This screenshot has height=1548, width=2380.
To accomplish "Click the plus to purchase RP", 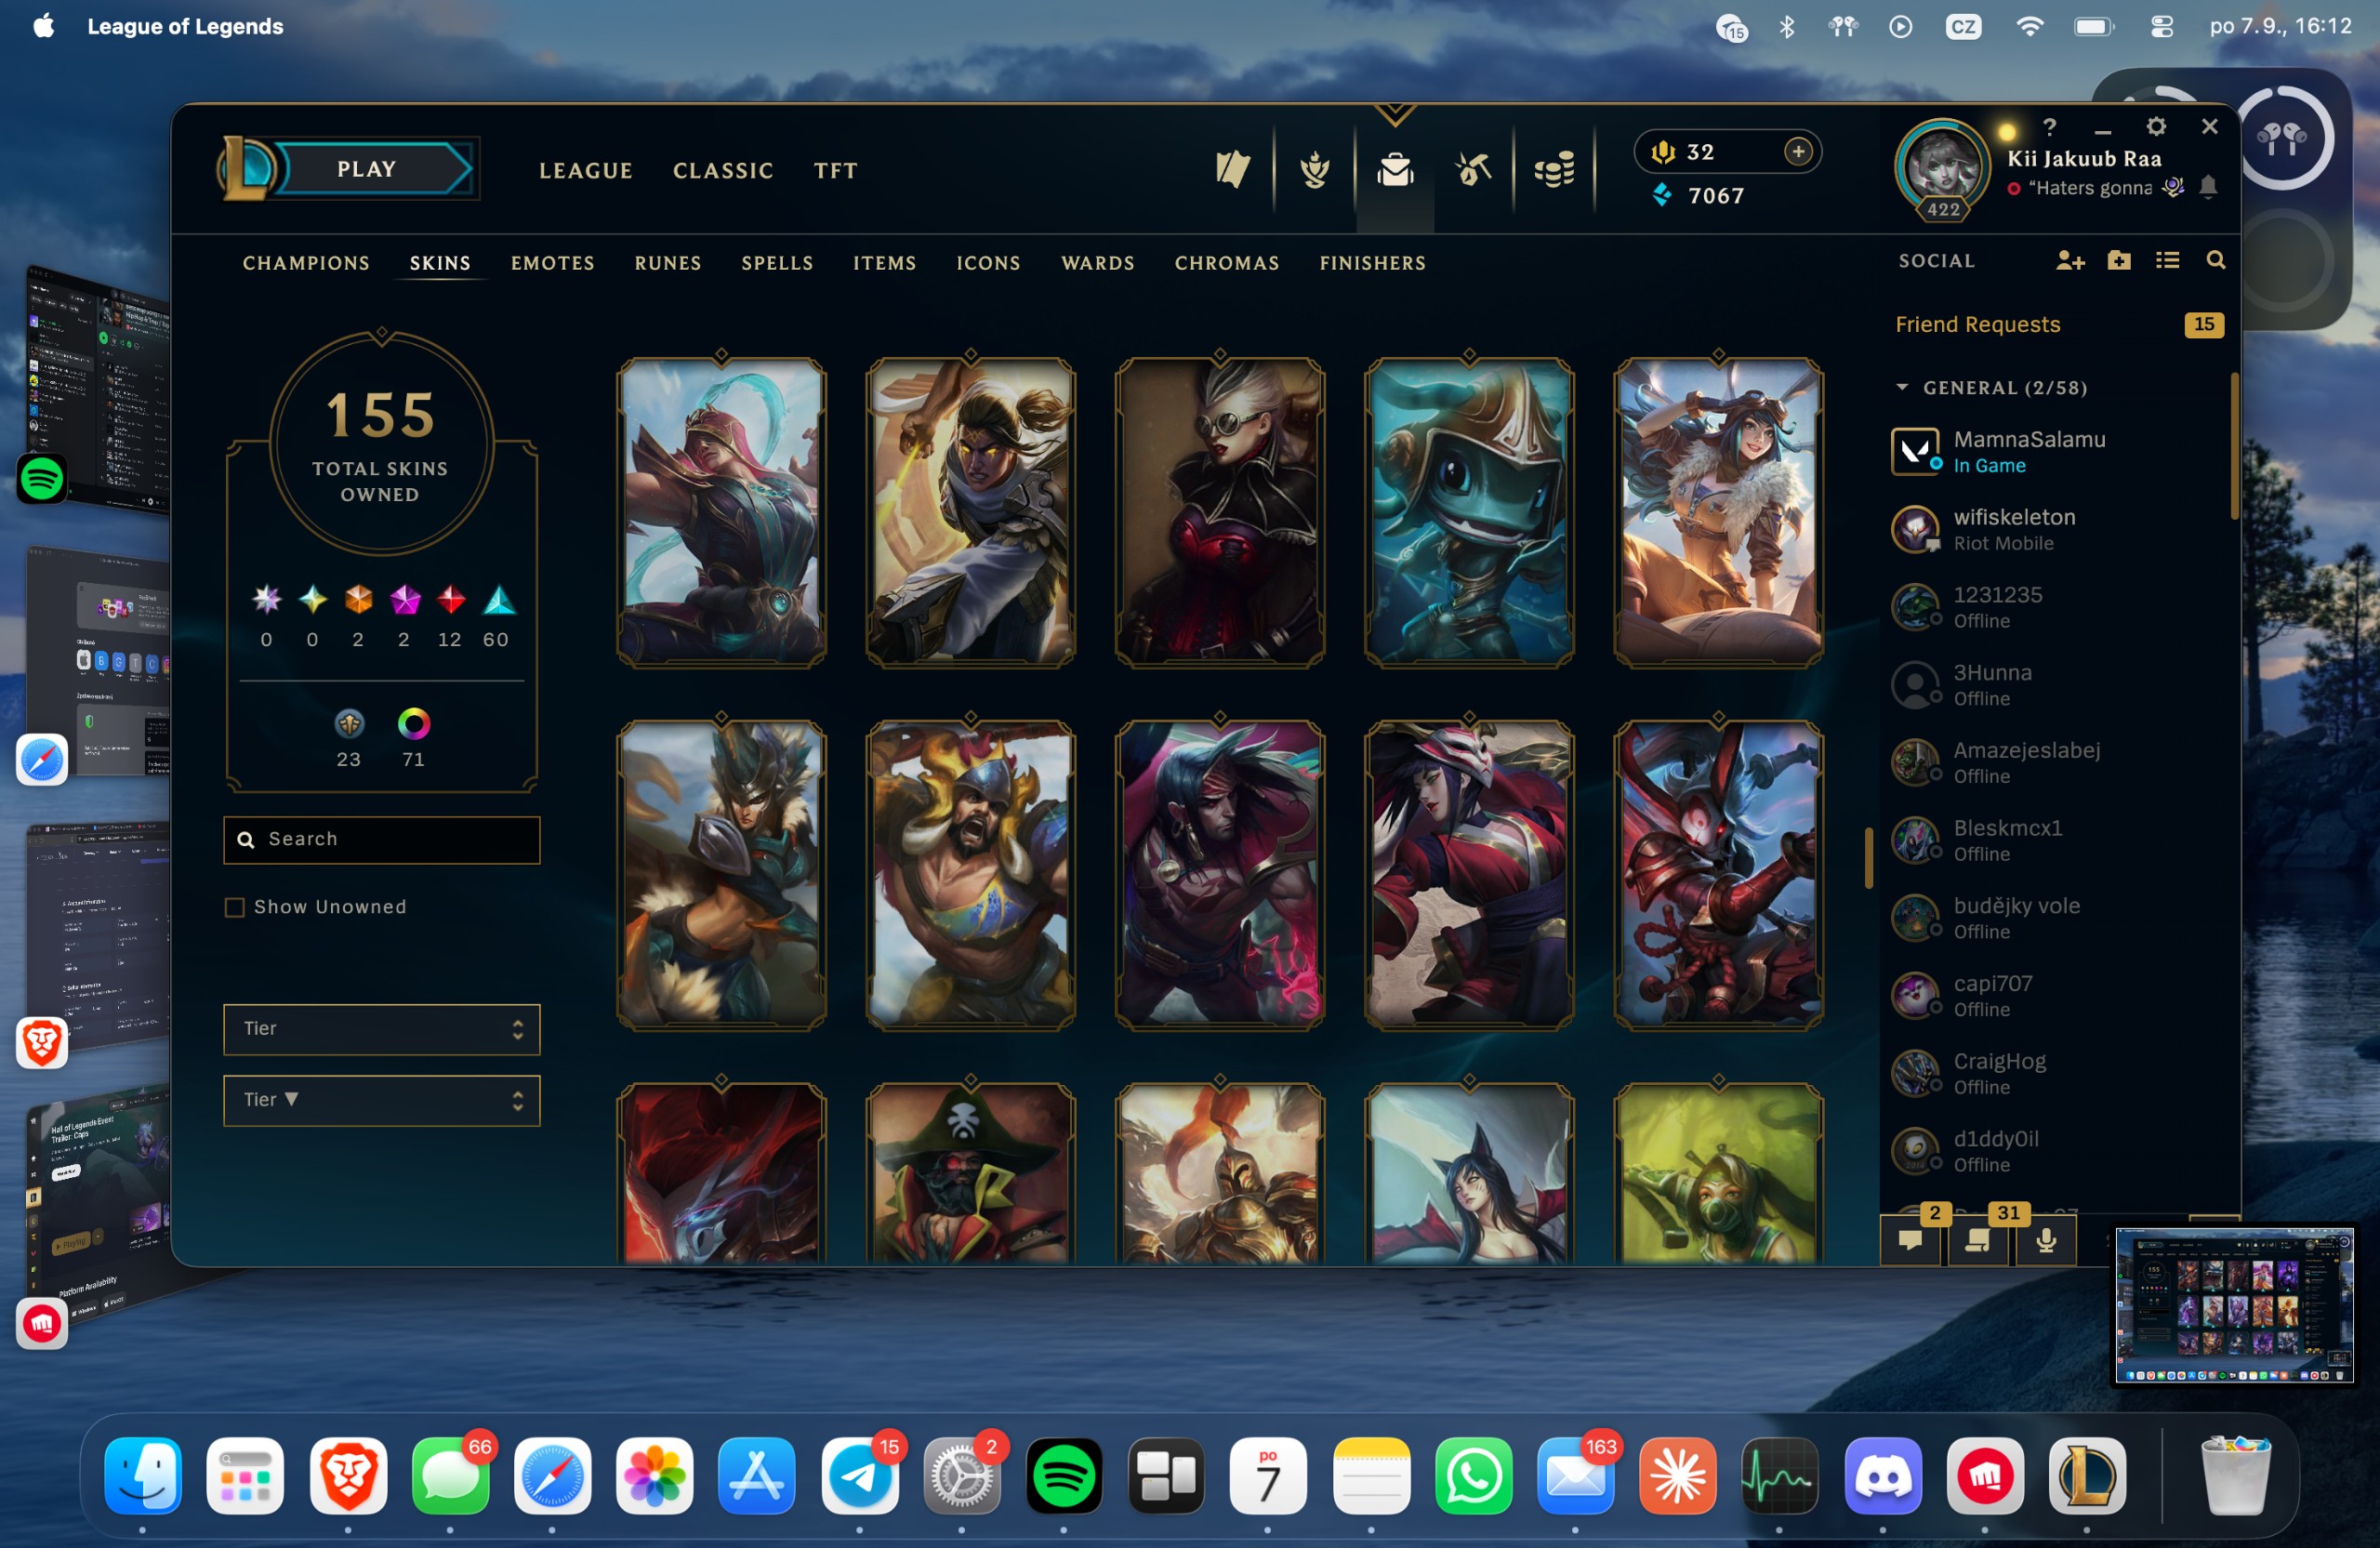I will click(x=1798, y=151).
